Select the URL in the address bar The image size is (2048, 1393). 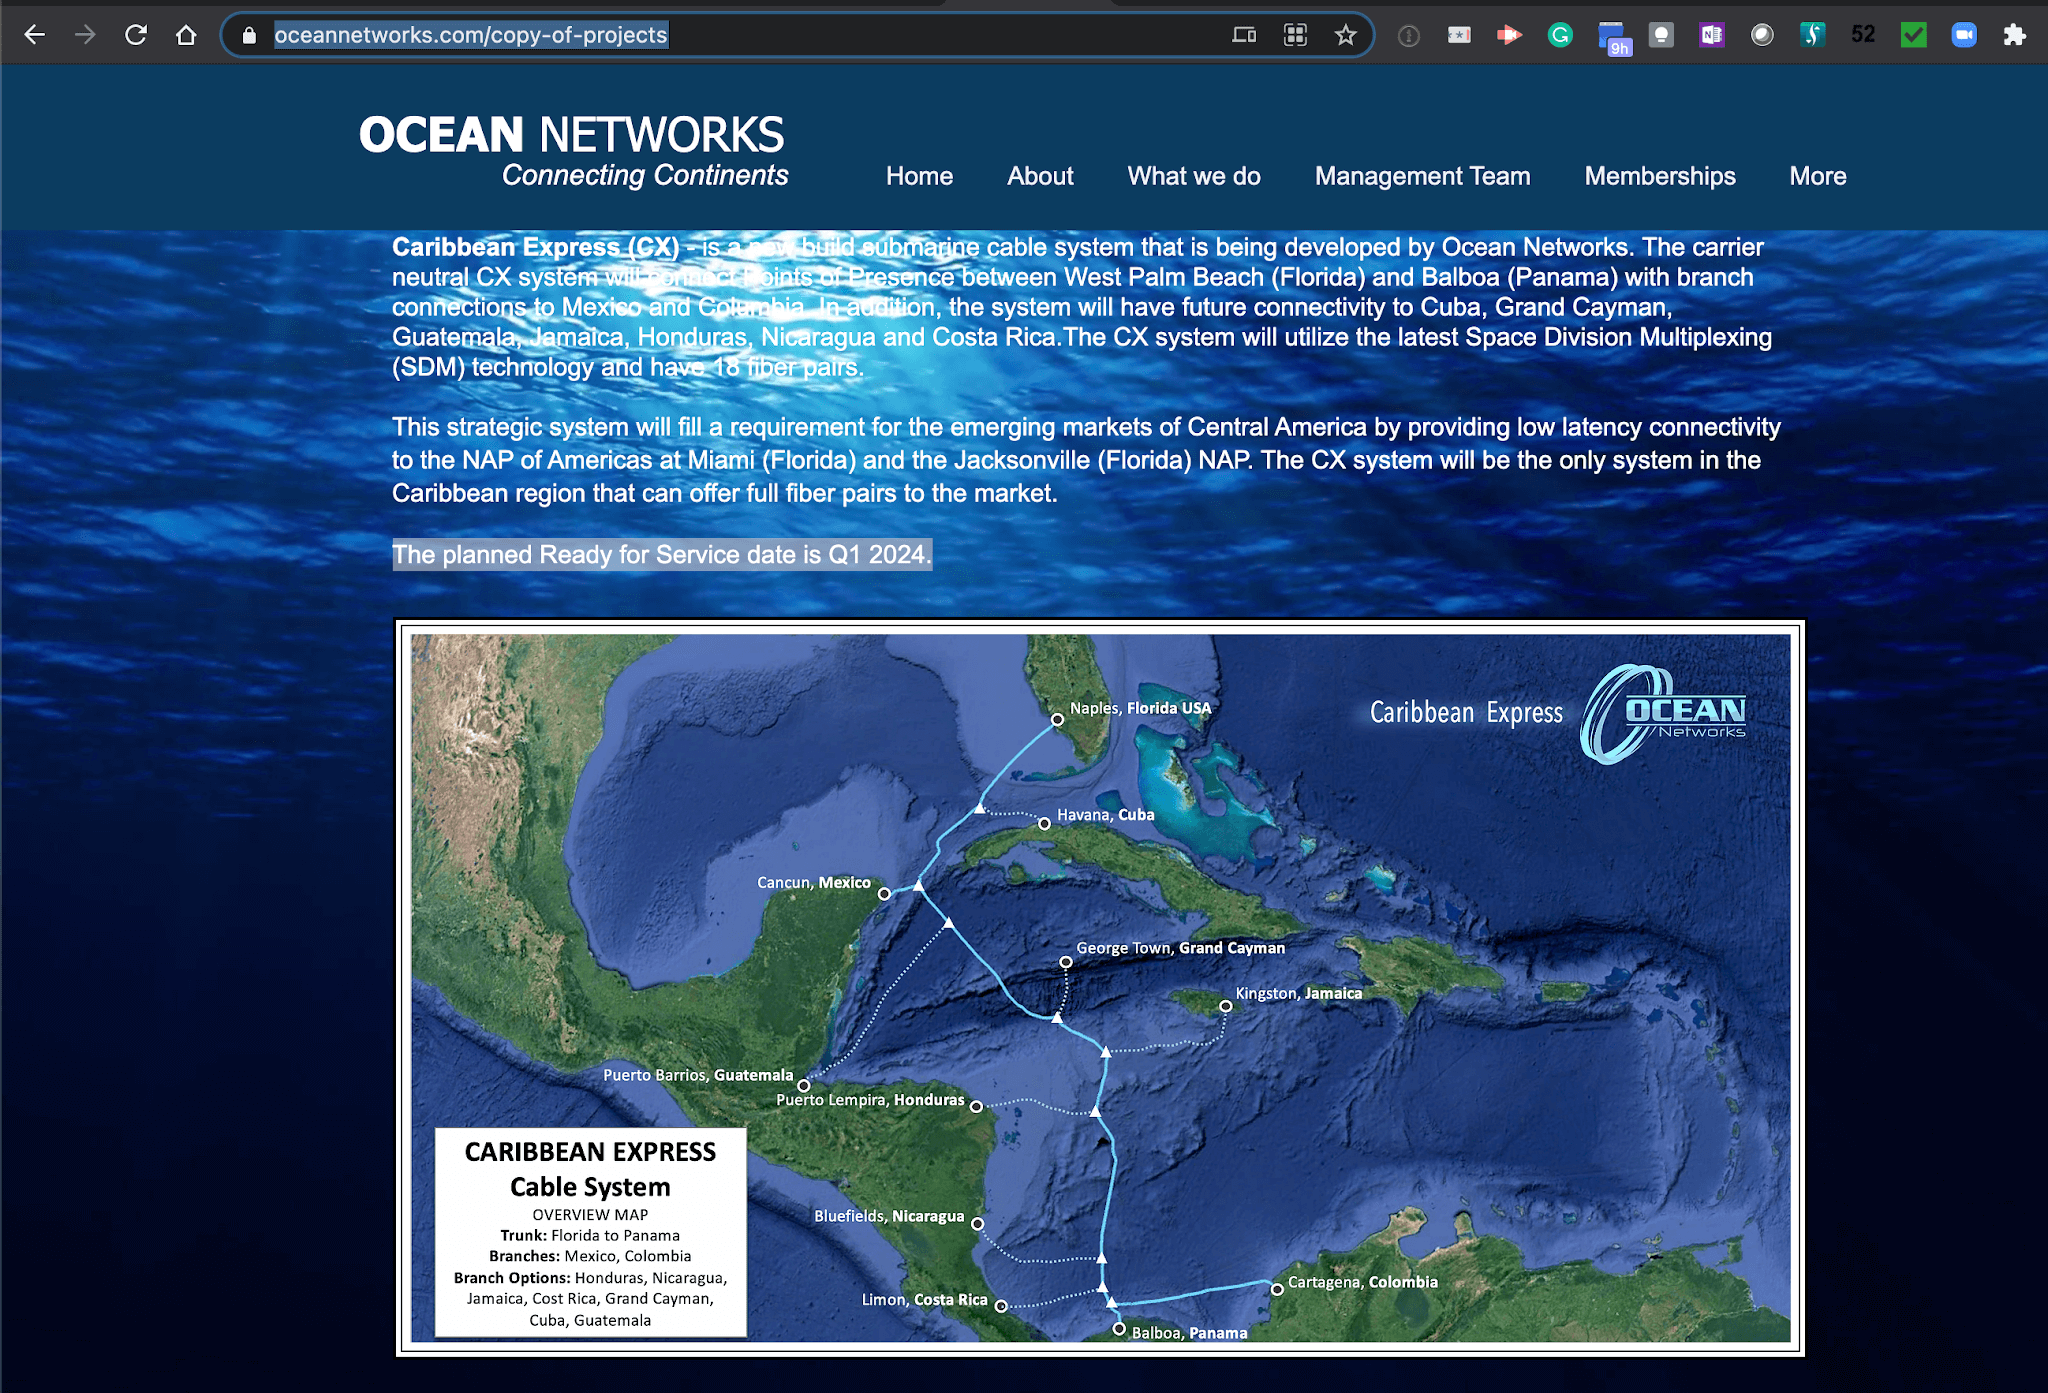470,34
